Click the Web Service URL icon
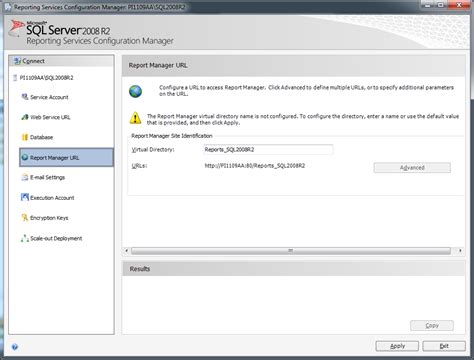Image resolution: width=474 pixels, height=360 pixels. pos(25,117)
